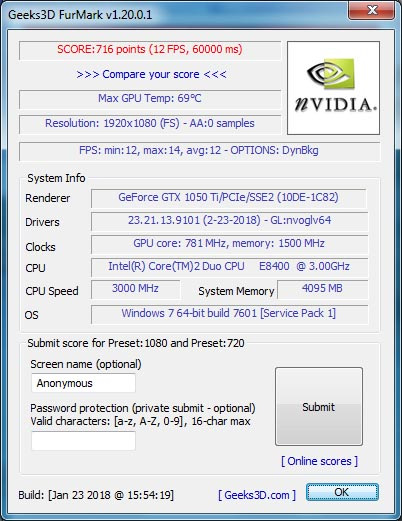Visit the Geeks3D.com link
The width and height of the screenshot is (402, 521).
click(x=257, y=495)
